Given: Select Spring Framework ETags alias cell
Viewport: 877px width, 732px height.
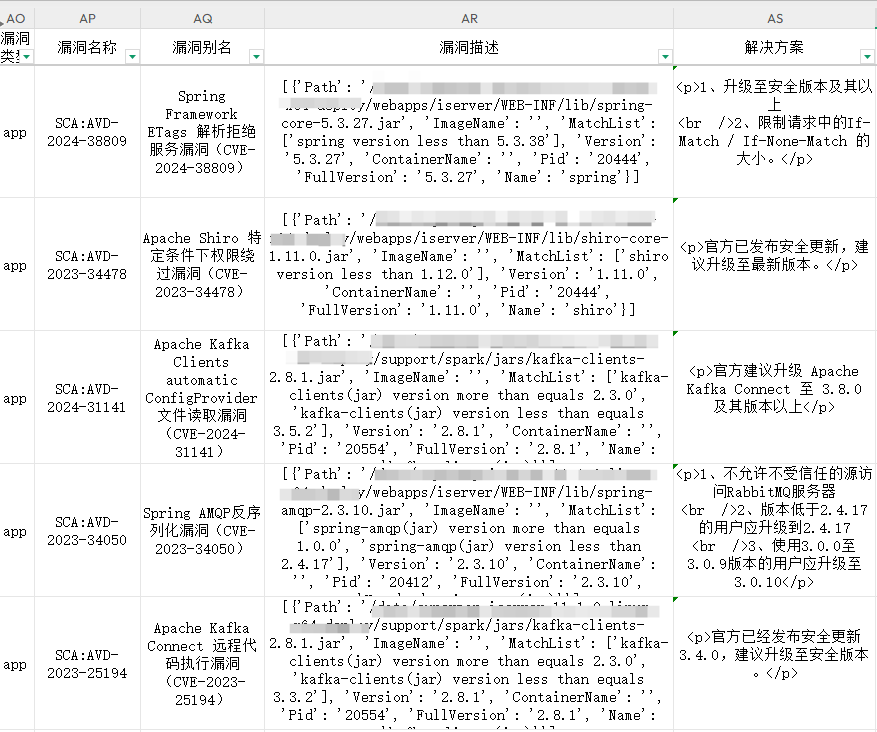Looking at the screenshot, I should (x=202, y=132).
